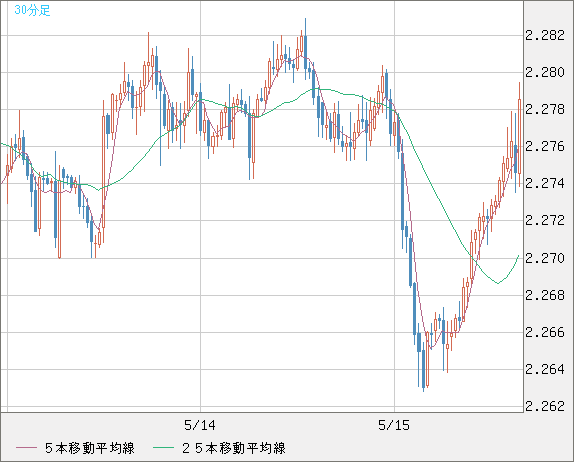Click the purple 5-period legend line swatch
Screen dimensions: 574x462
tap(27, 448)
